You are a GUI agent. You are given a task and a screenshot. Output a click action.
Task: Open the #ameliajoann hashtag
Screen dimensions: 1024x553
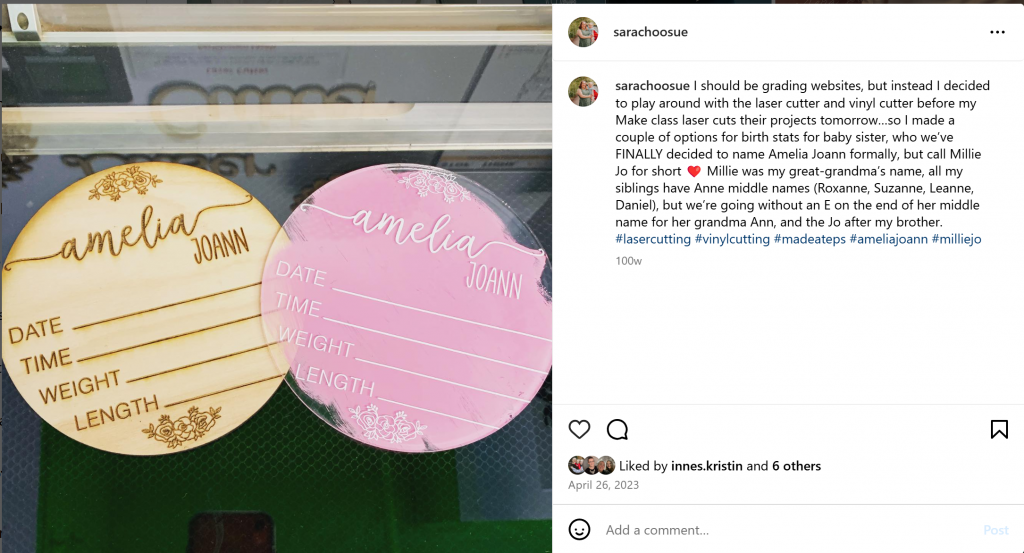click(x=888, y=239)
